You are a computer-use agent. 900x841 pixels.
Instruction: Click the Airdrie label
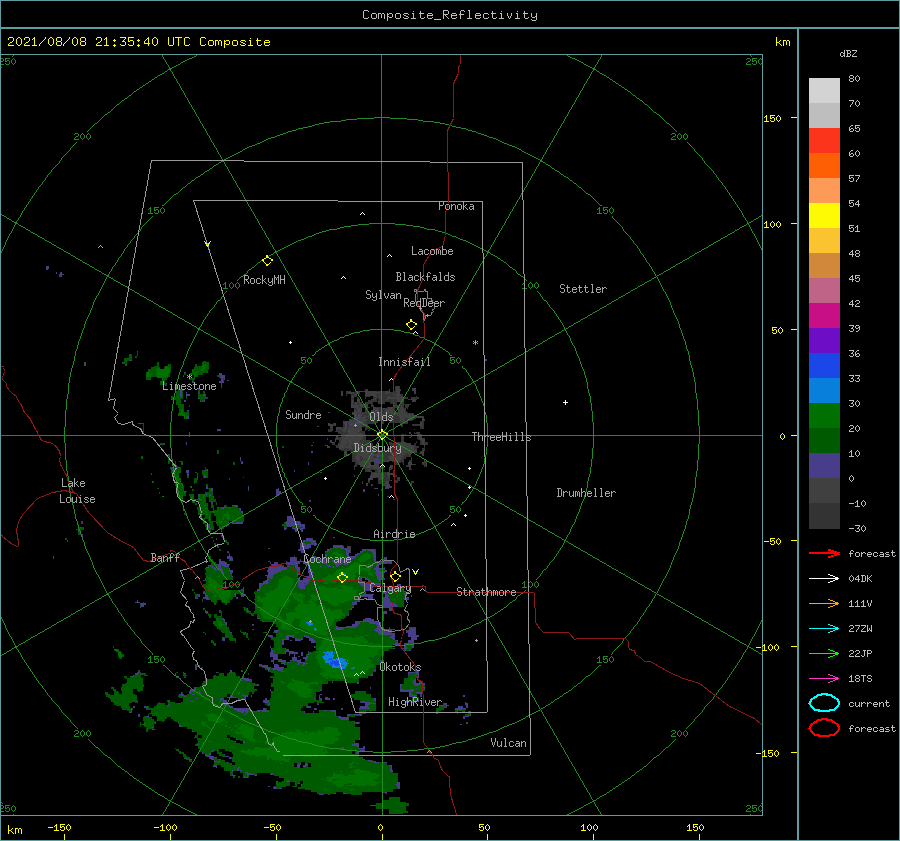tap(394, 534)
